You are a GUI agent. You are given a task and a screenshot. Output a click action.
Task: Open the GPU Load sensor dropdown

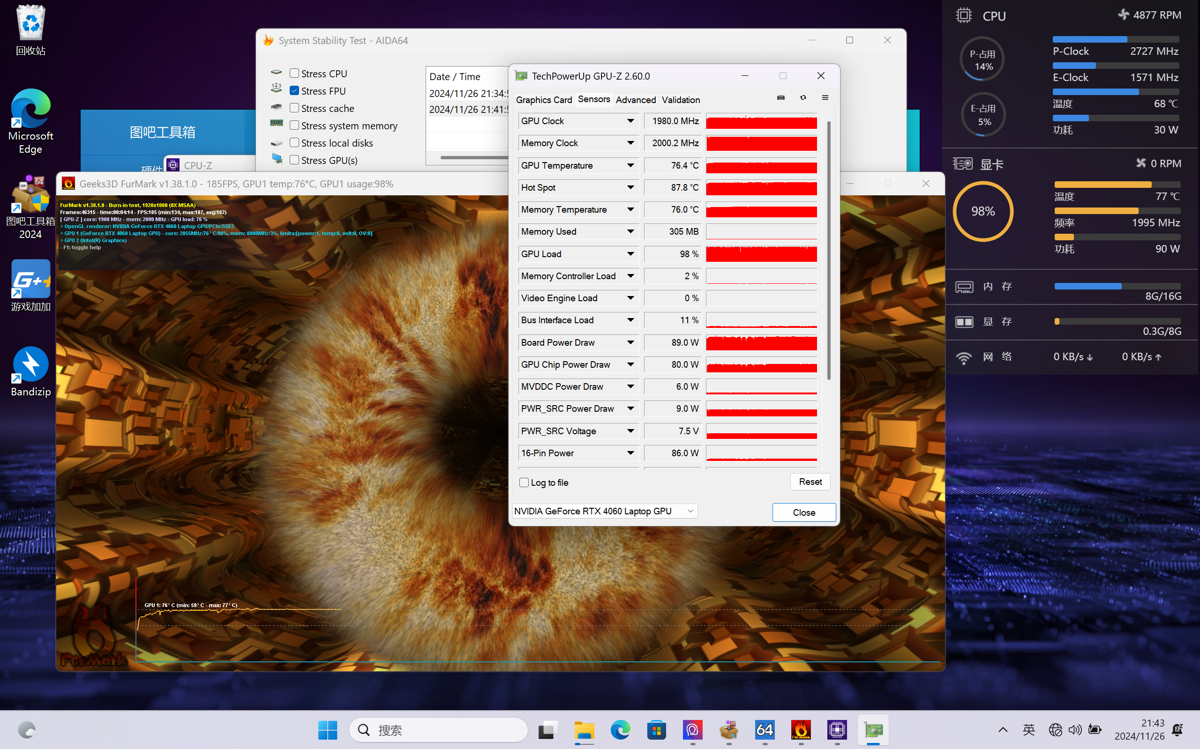630,254
